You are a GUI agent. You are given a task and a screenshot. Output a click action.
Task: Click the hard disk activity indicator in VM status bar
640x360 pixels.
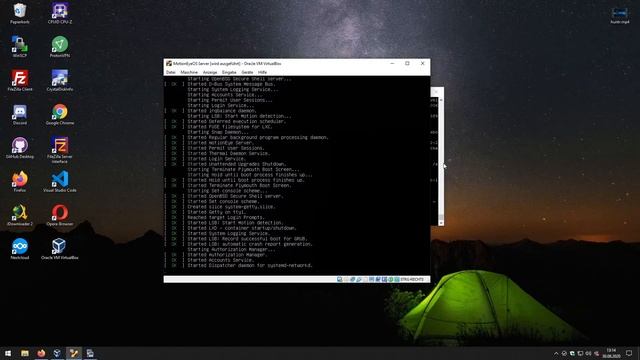pyautogui.click(x=339, y=279)
